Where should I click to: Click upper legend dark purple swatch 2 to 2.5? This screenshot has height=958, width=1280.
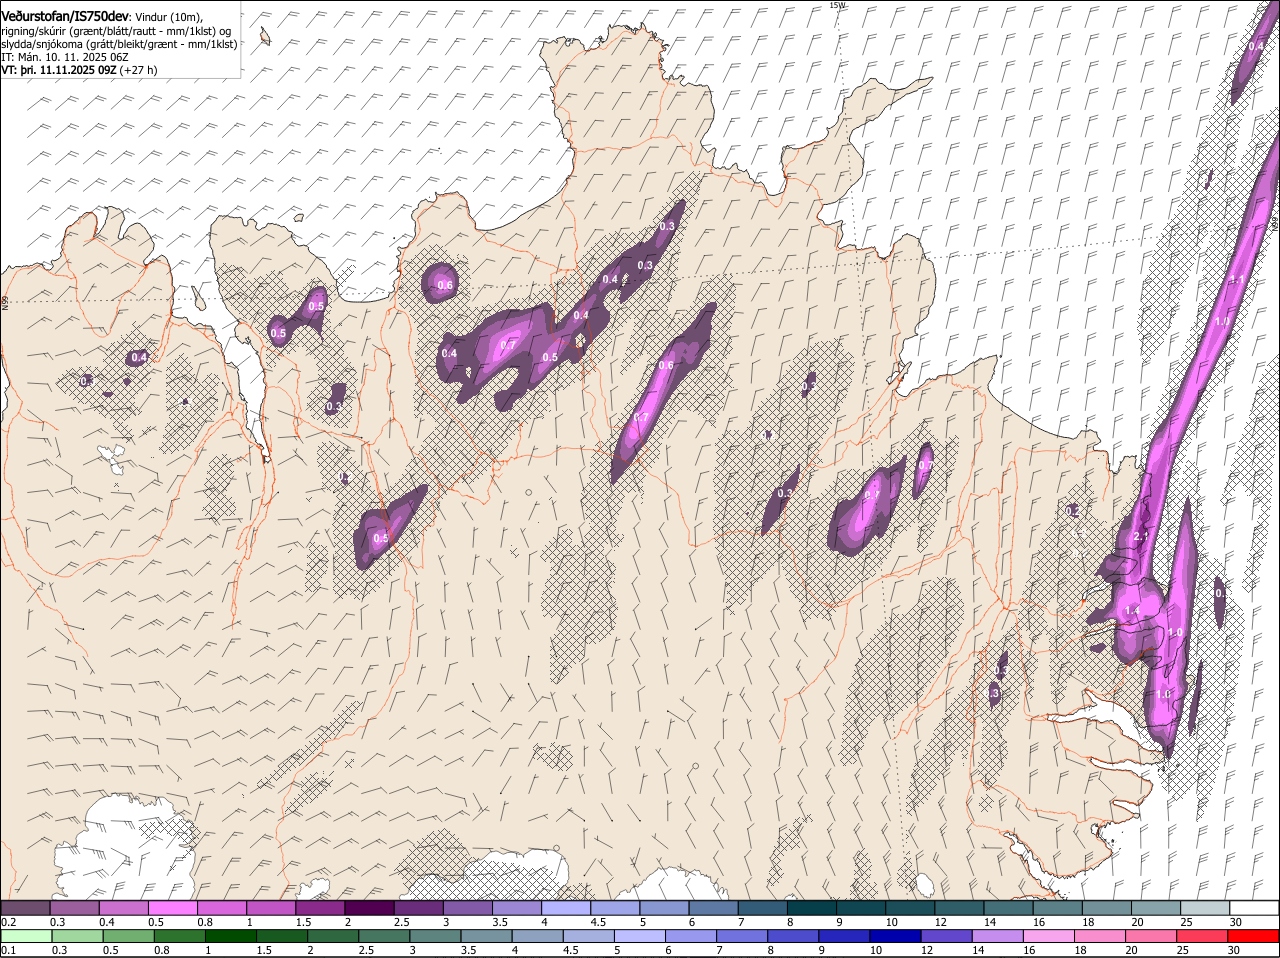click(x=369, y=907)
